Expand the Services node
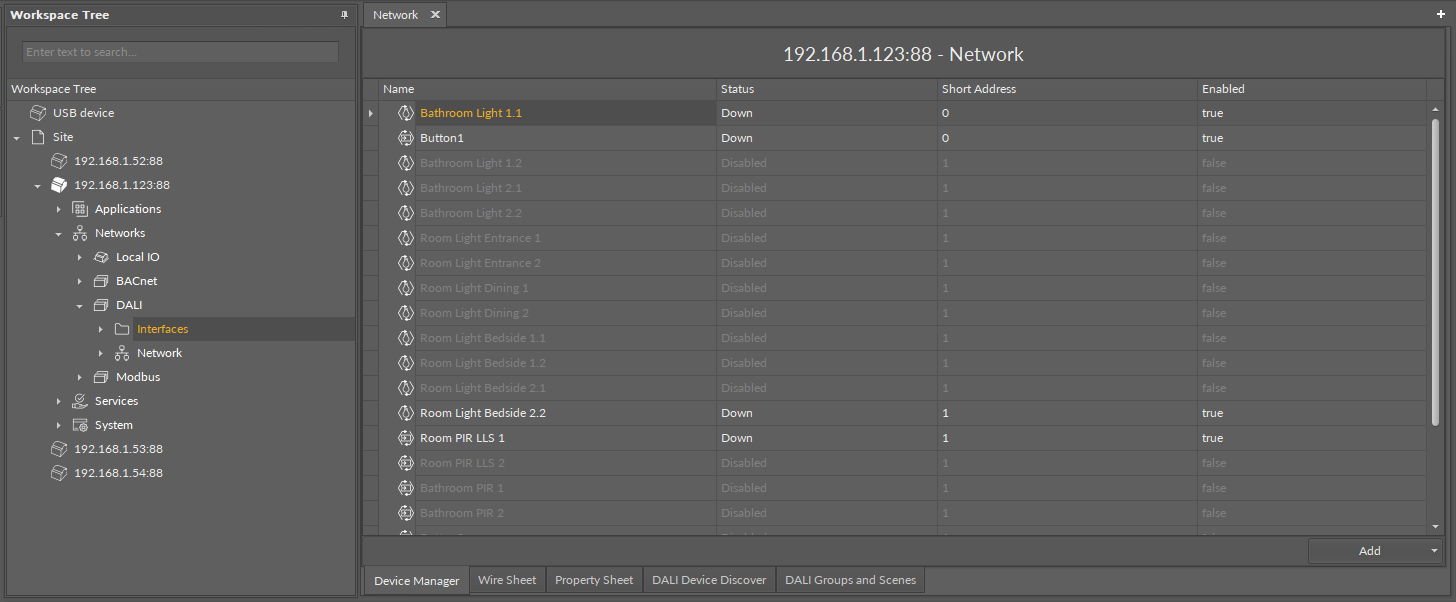The height and width of the screenshot is (602, 1456). click(59, 401)
